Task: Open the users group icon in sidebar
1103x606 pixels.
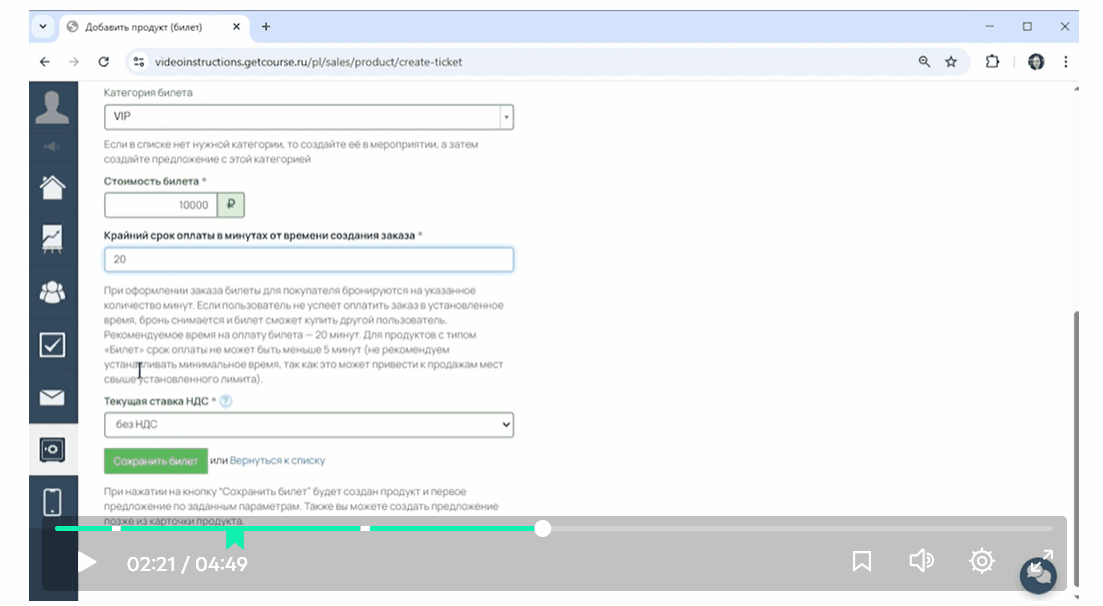Action: point(52,292)
